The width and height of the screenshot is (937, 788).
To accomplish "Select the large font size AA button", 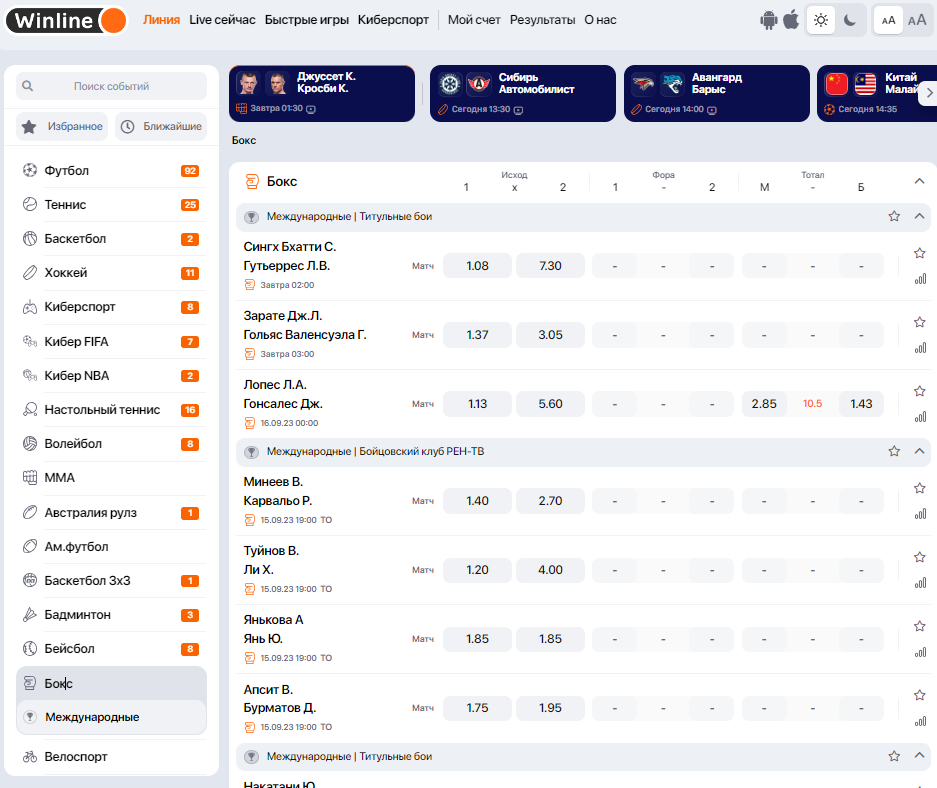I will pos(917,20).
